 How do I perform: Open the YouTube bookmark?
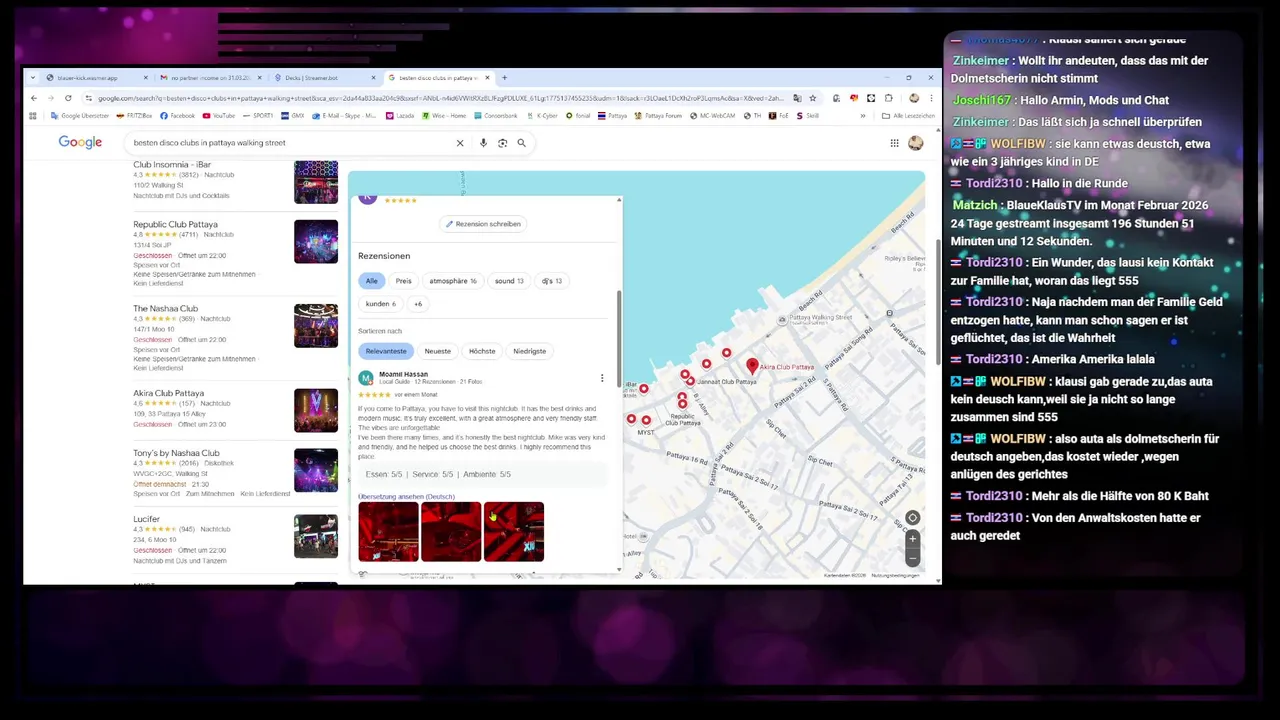click(219, 116)
